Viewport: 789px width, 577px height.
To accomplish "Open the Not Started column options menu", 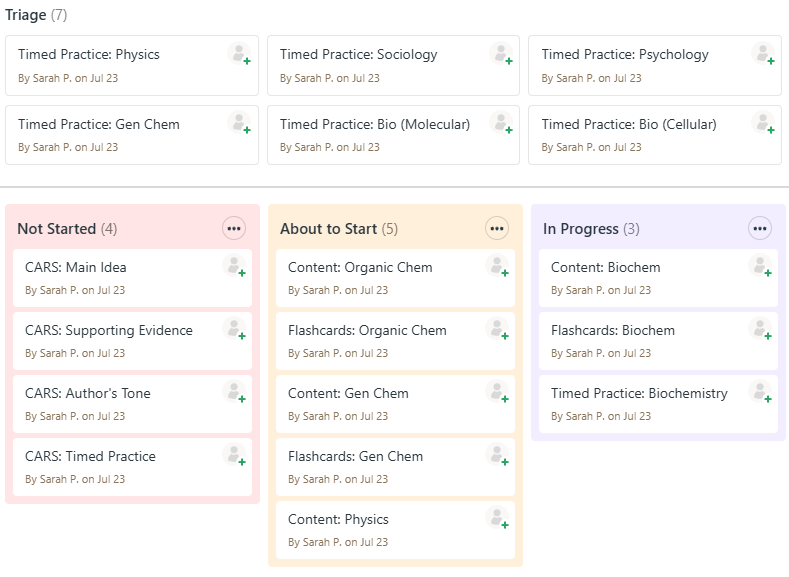I will tap(234, 228).
